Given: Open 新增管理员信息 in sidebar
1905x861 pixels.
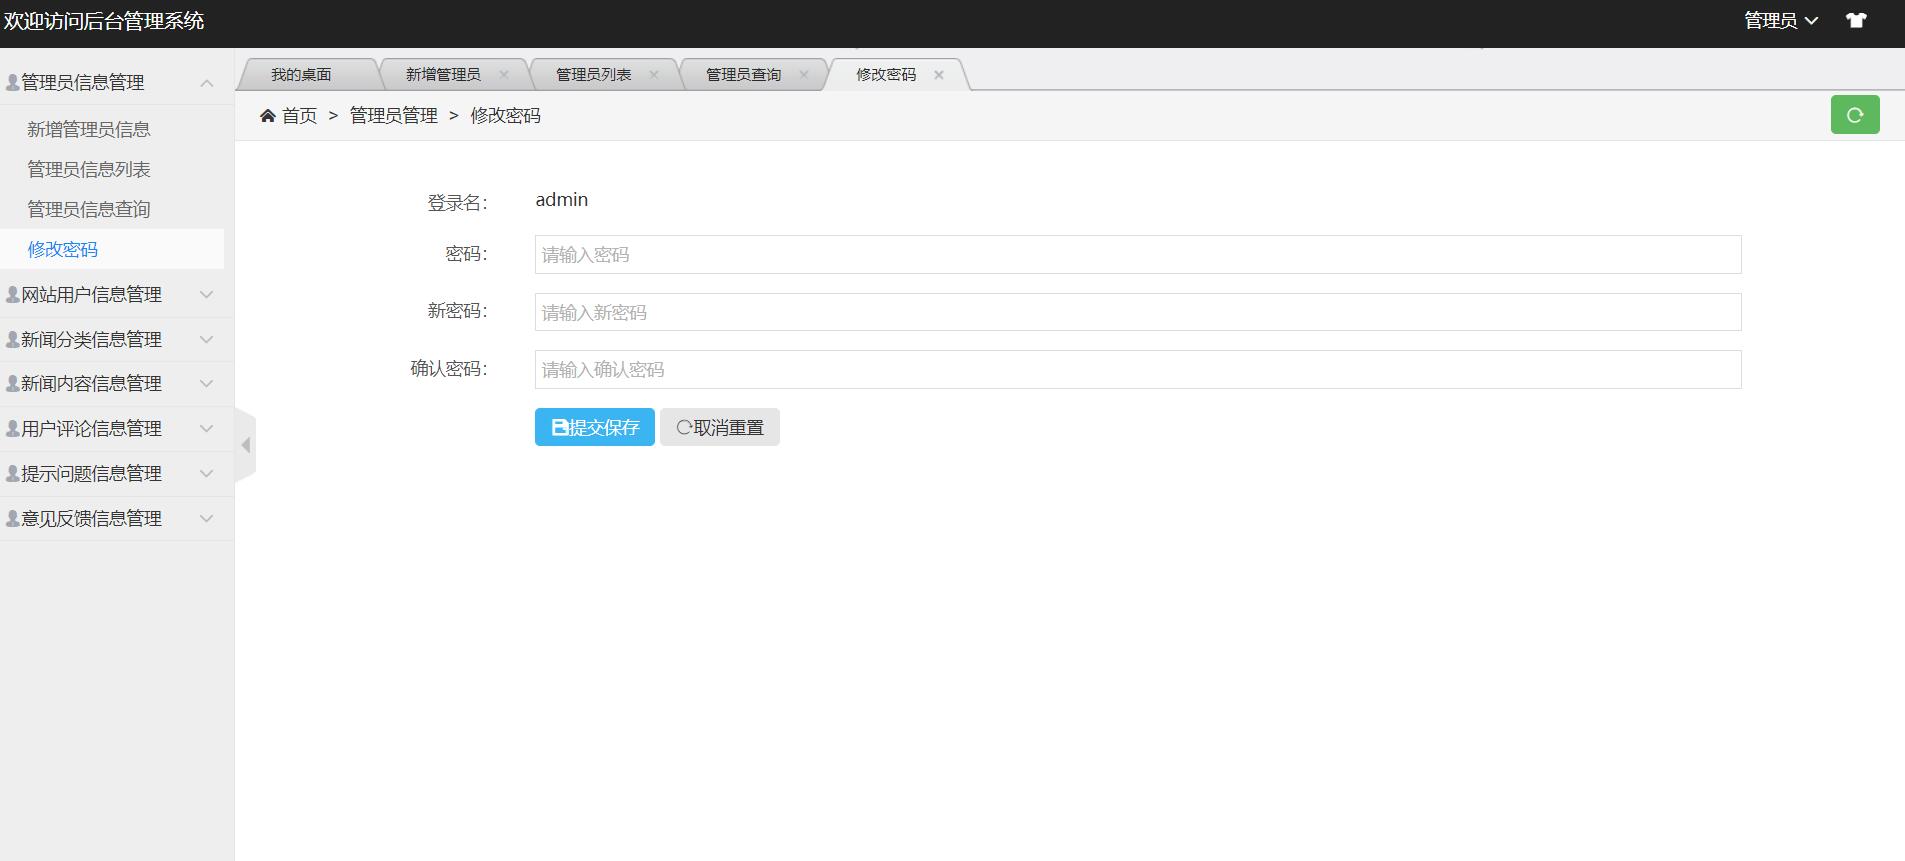Looking at the screenshot, I should coord(89,129).
